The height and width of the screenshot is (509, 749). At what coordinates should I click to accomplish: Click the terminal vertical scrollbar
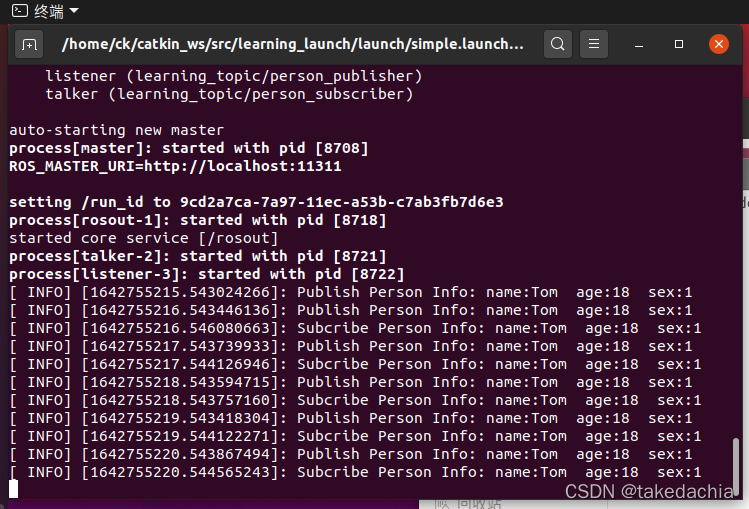click(736, 467)
